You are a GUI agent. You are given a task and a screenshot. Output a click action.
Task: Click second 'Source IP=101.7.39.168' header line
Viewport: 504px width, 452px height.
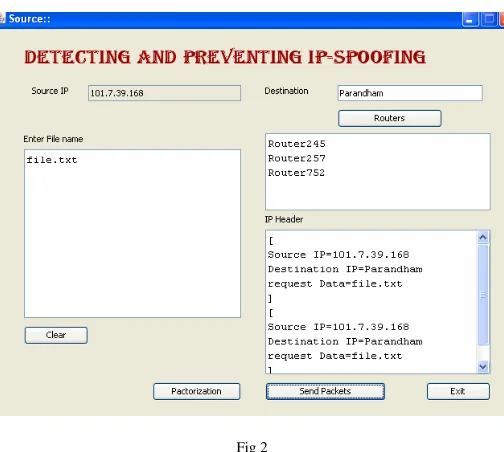tap(338, 327)
